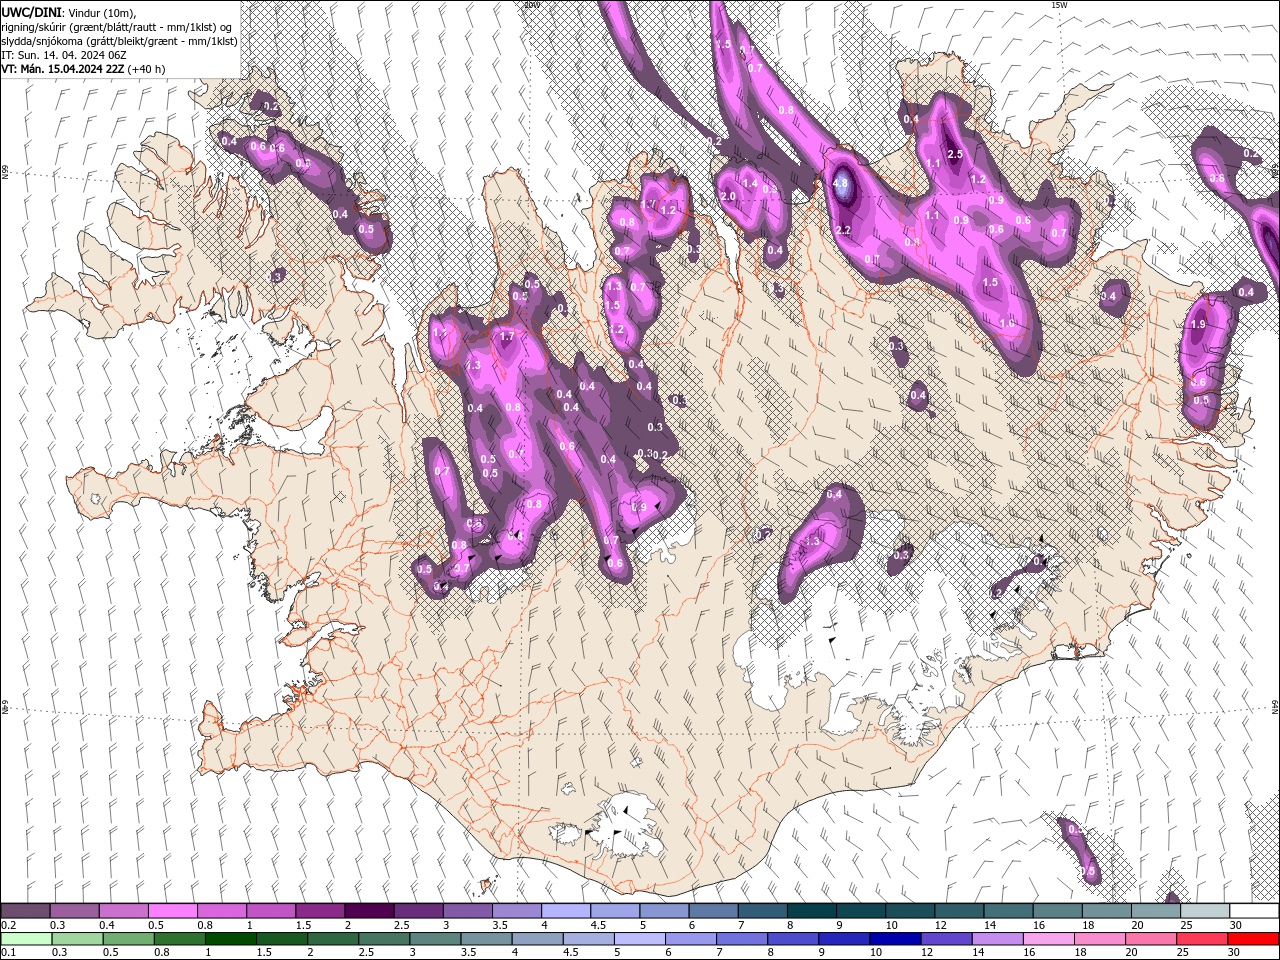The height and width of the screenshot is (960, 1280).
Task: Click the 15W longitude label
Action: (x=1059, y=5)
